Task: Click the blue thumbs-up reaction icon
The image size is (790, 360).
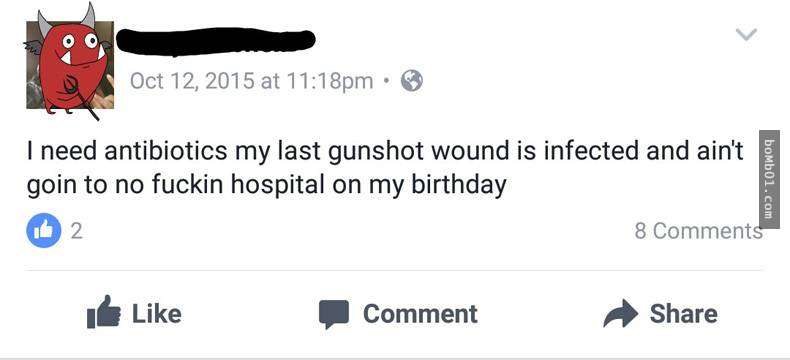Action: click(x=44, y=231)
